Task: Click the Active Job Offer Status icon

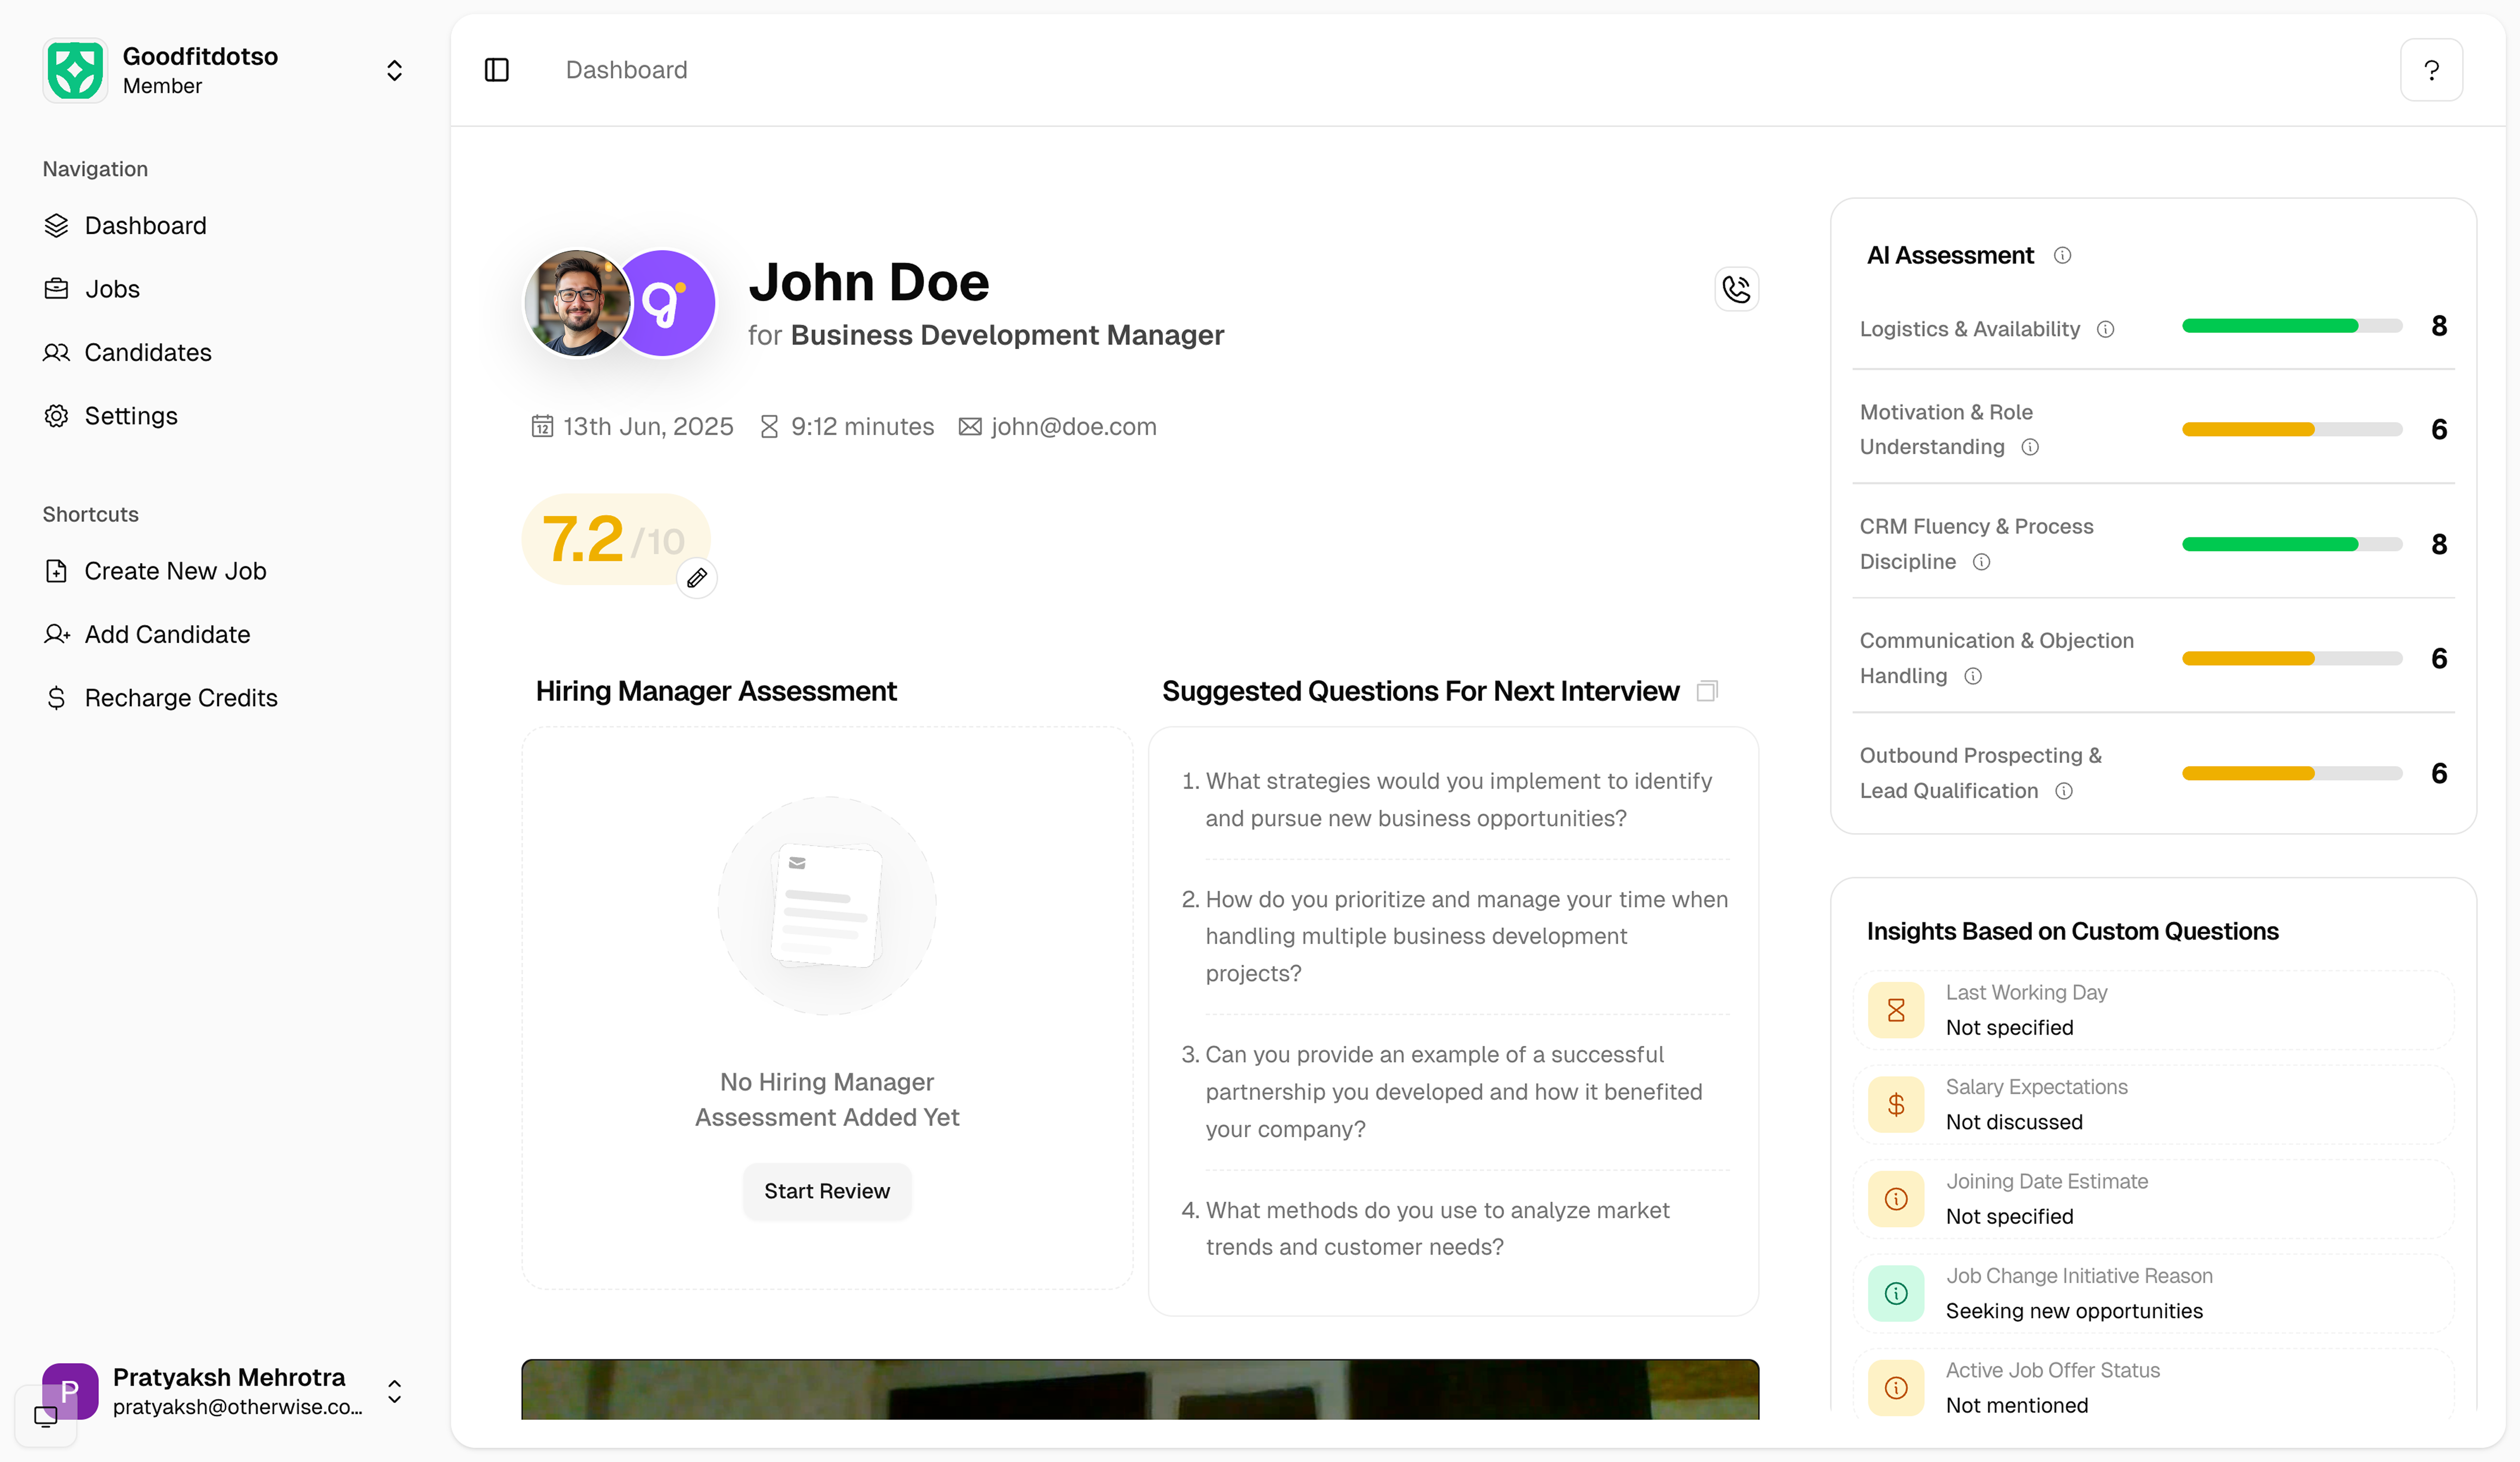Action: coord(1896,1388)
